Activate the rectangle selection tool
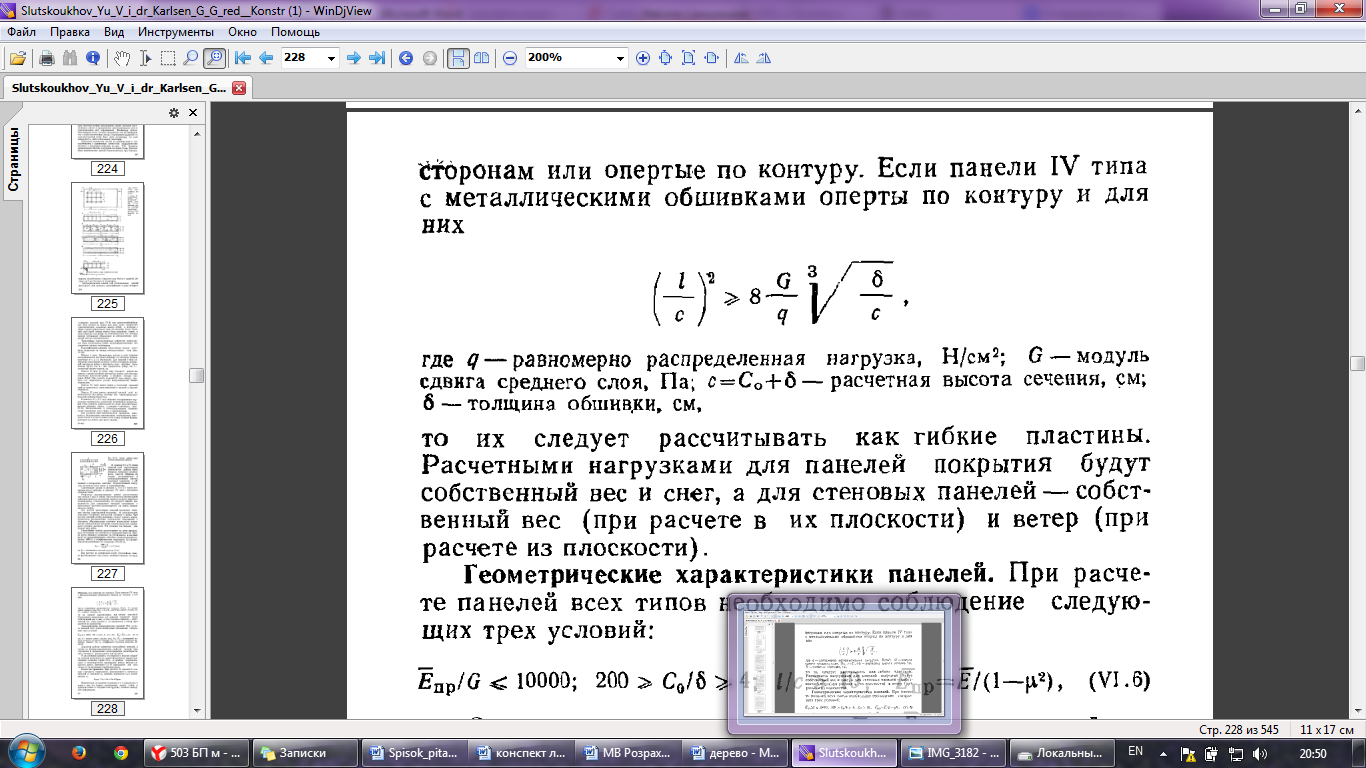Screen dimensions: 1366x768 click(x=168, y=58)
